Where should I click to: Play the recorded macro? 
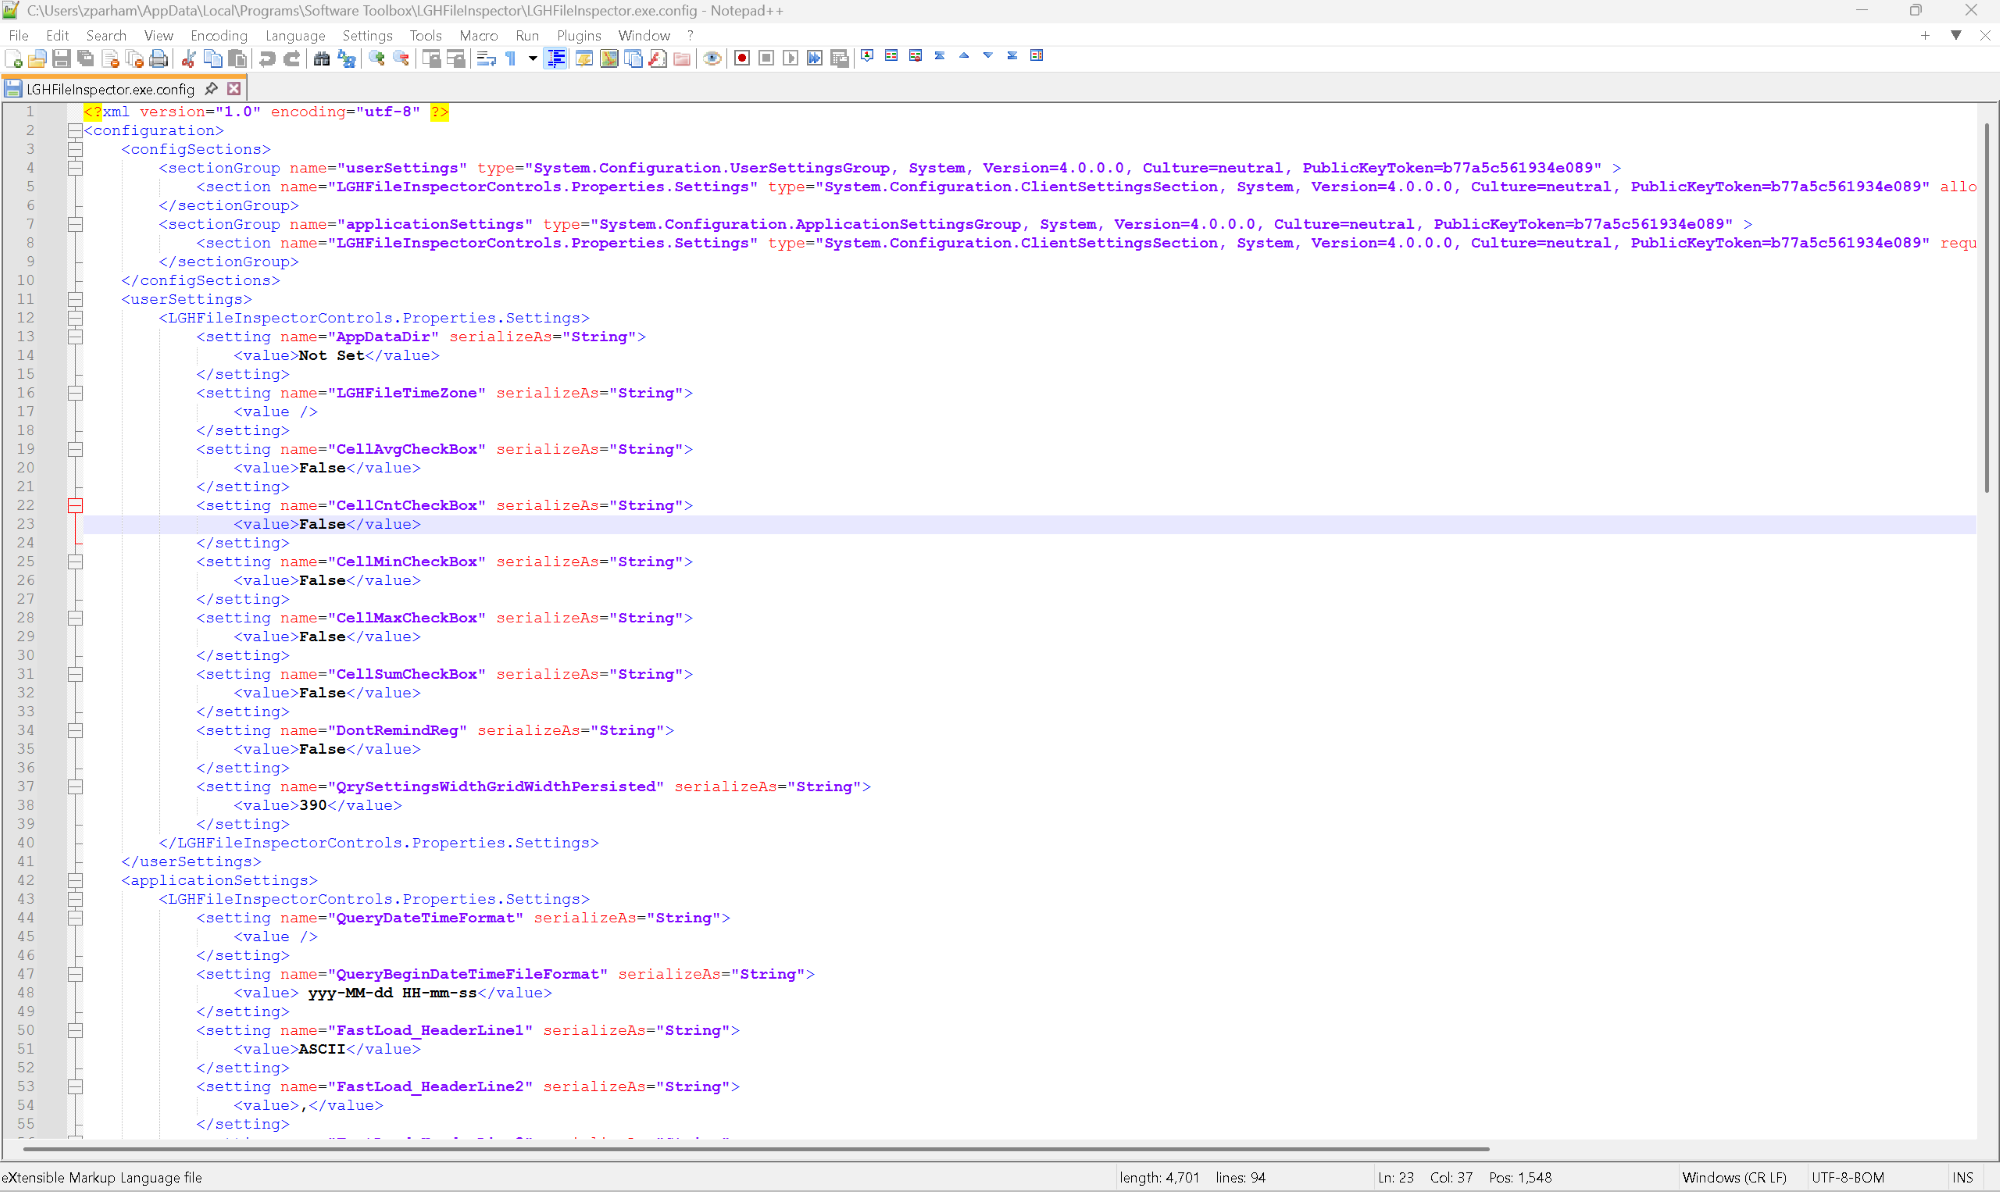click(x=789, y=58)
